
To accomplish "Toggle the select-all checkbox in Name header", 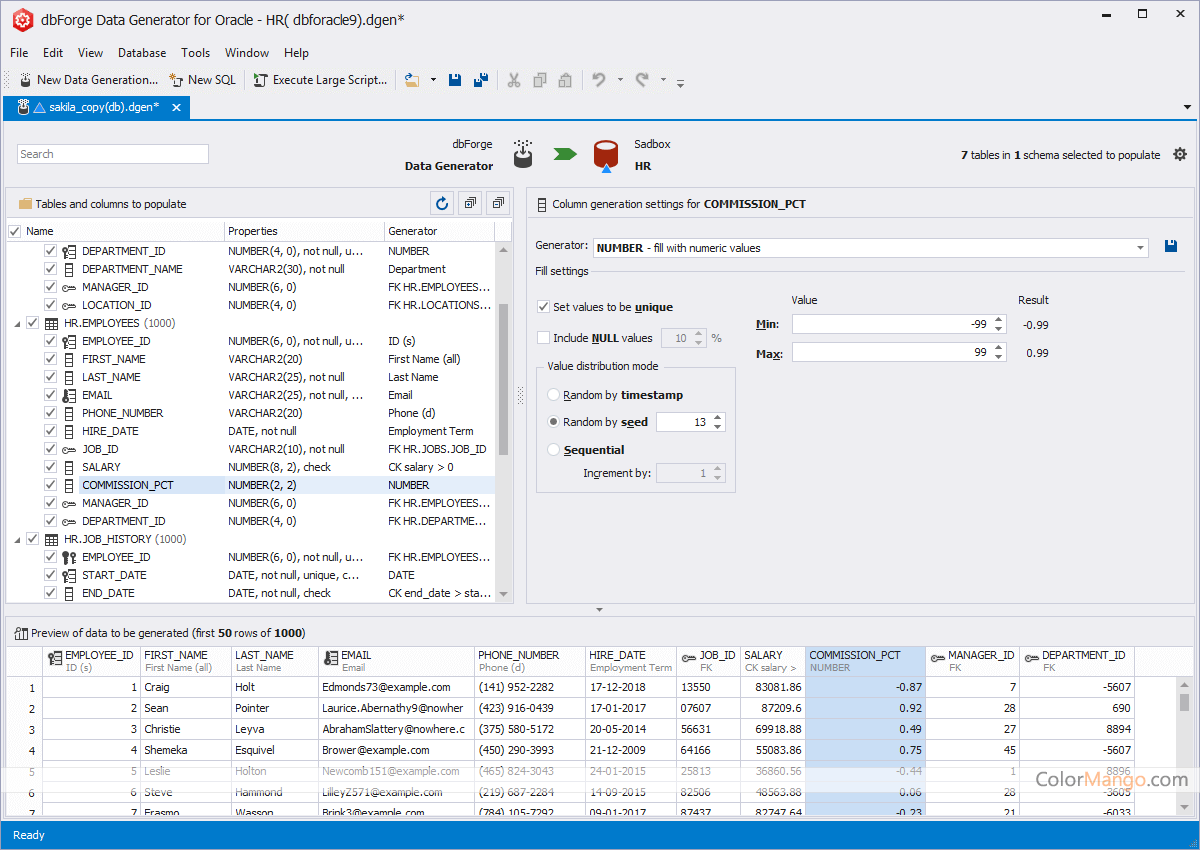I will tap(14, 231).
